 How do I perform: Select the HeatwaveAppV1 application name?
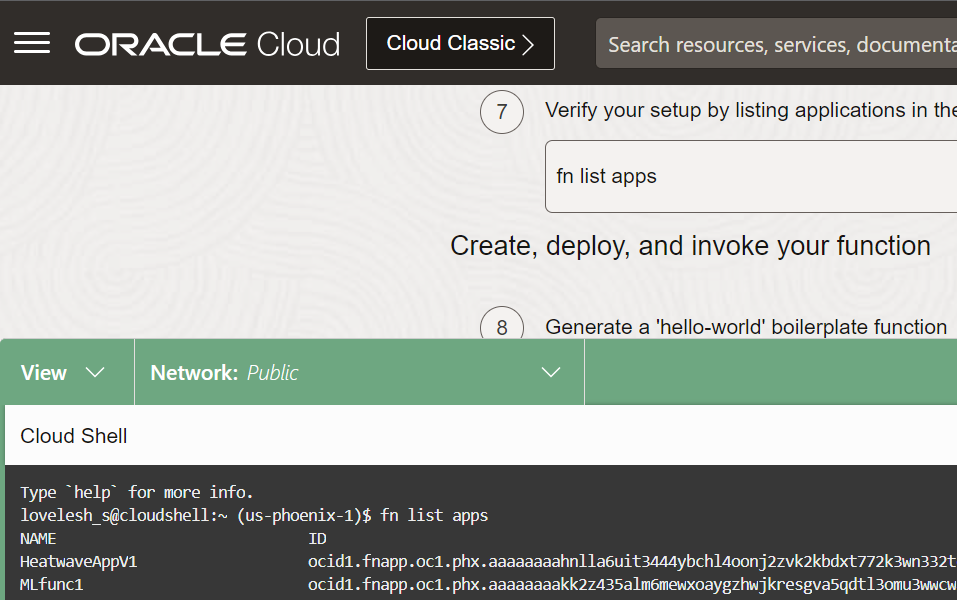78,561
